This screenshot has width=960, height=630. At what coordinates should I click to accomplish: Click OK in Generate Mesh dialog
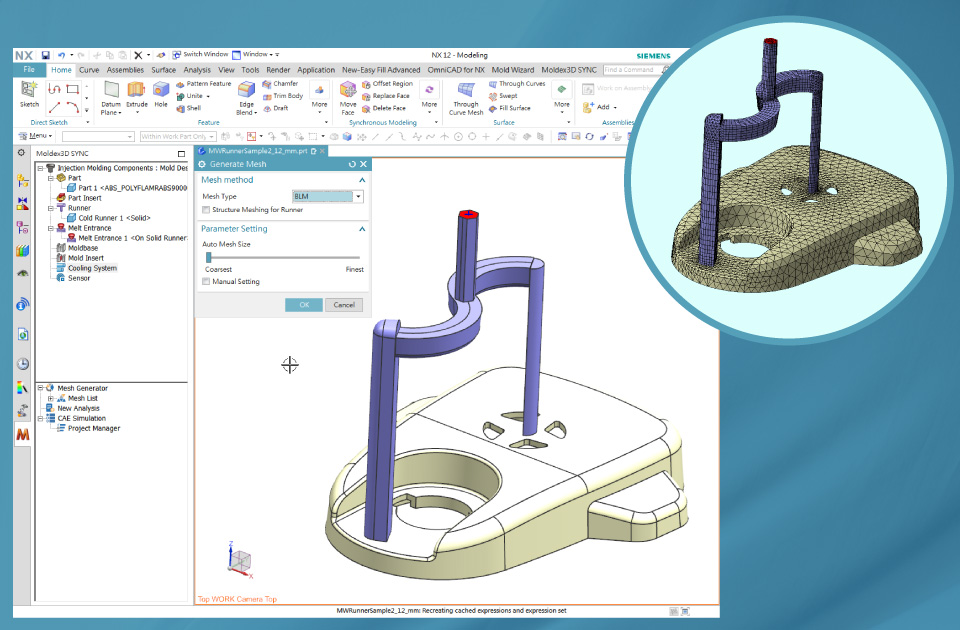pos(304,305)
